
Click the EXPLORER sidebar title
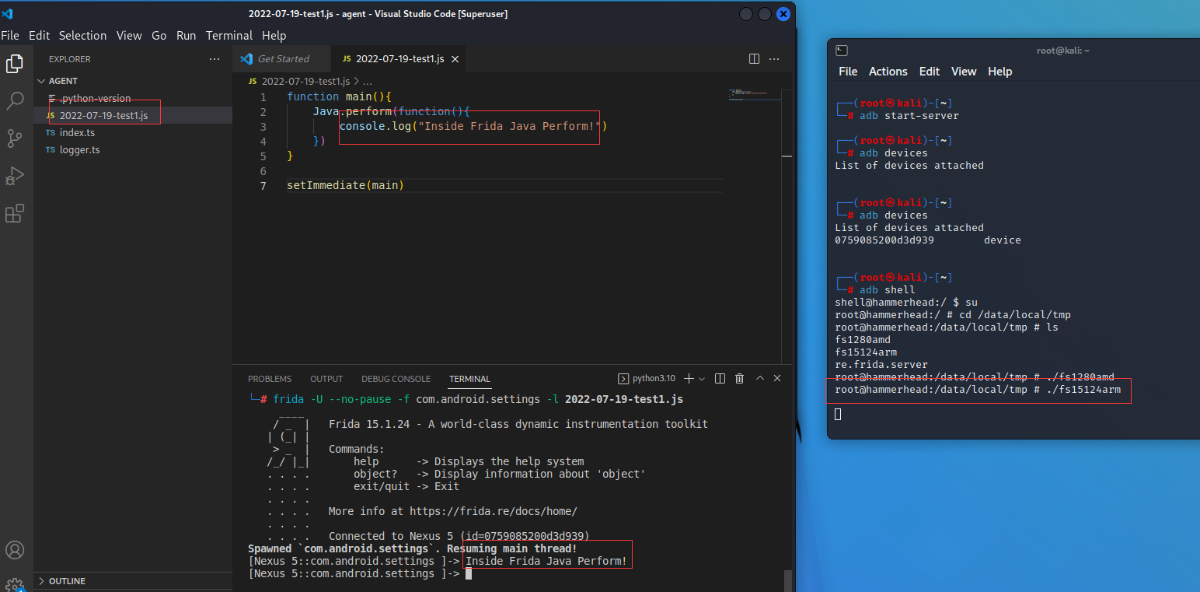pos(70,59)
